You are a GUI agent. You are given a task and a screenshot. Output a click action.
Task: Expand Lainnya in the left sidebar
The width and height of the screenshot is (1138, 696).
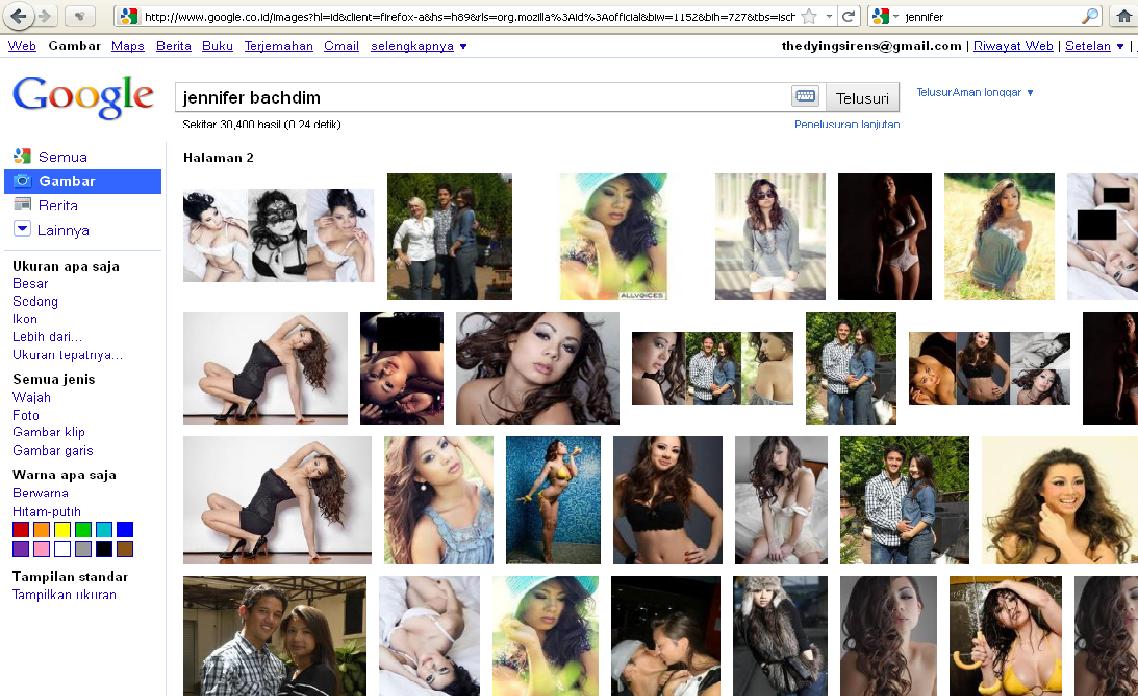click(64, 230)
